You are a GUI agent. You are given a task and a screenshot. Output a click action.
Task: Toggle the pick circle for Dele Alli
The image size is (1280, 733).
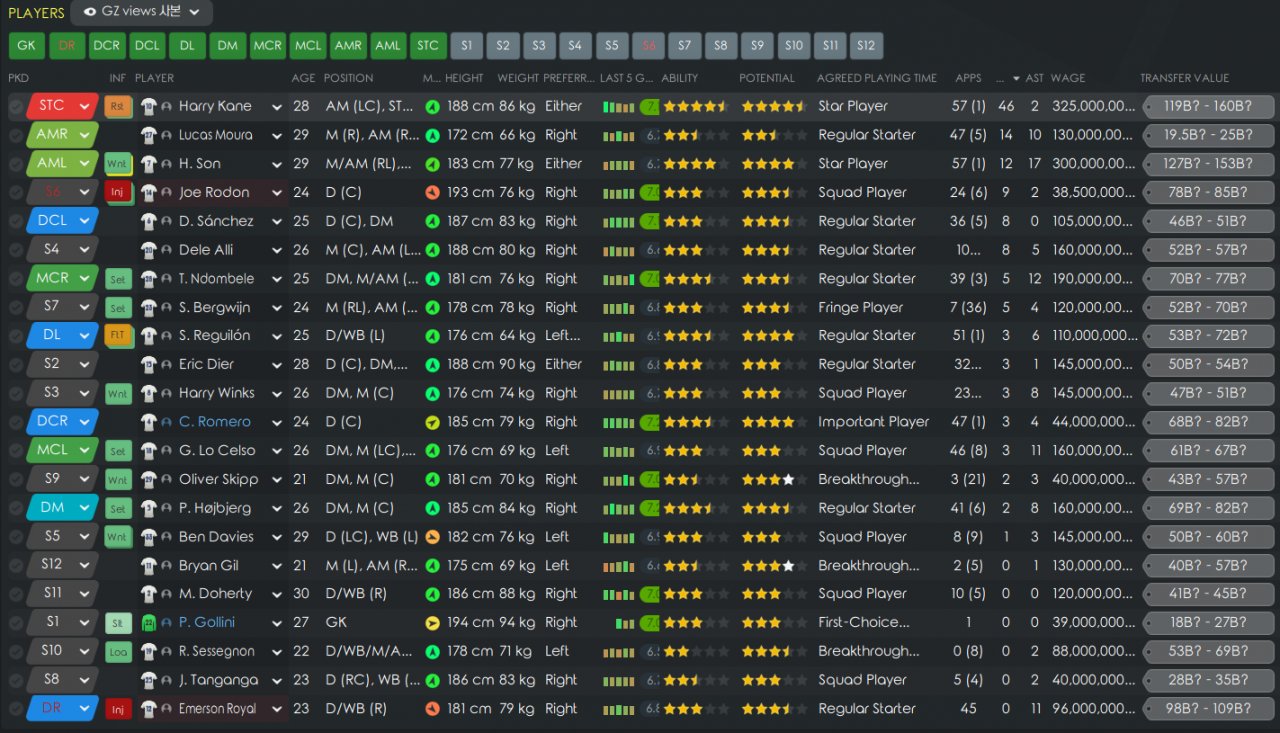coord(16,250)
